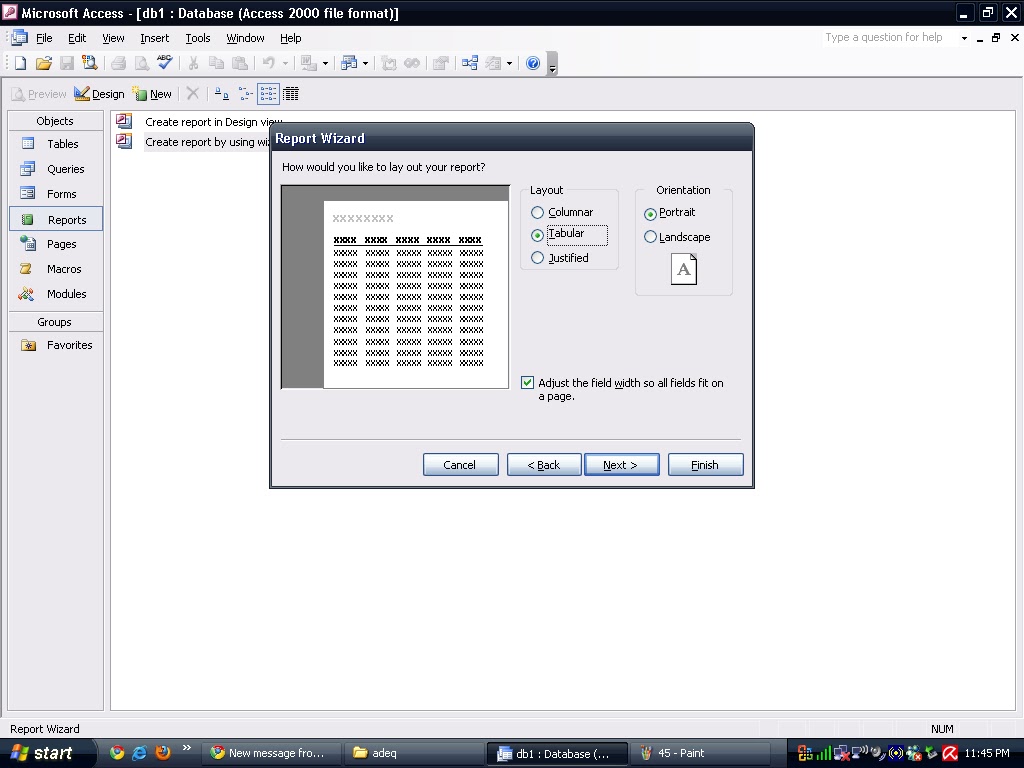
Task: Expand the Analyze dropdown arrow
Action: [x=366, y=63]
